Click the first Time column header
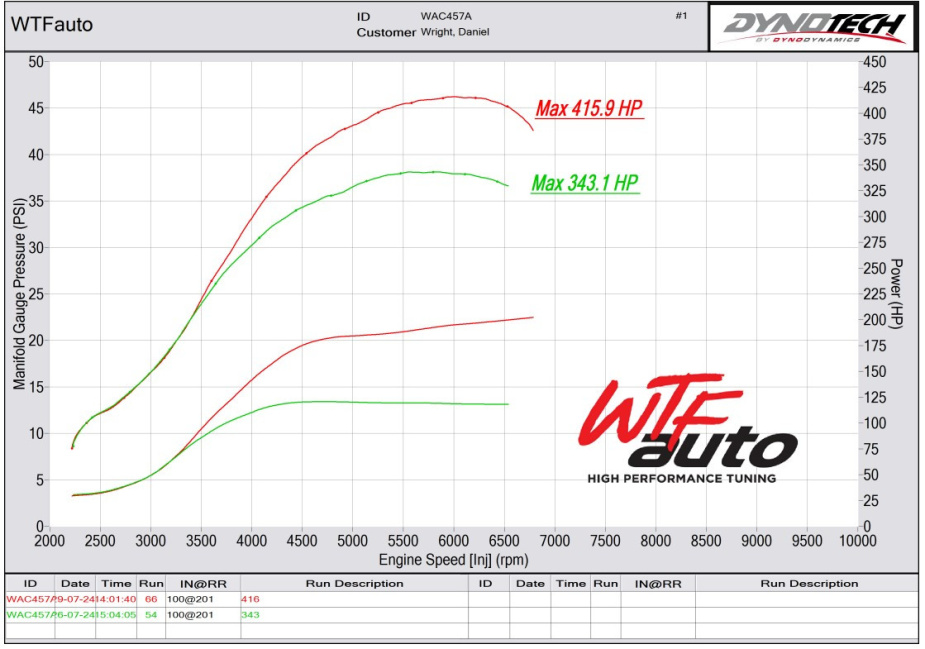The height and width of the screenshot is (649, 925). [116, 583]
